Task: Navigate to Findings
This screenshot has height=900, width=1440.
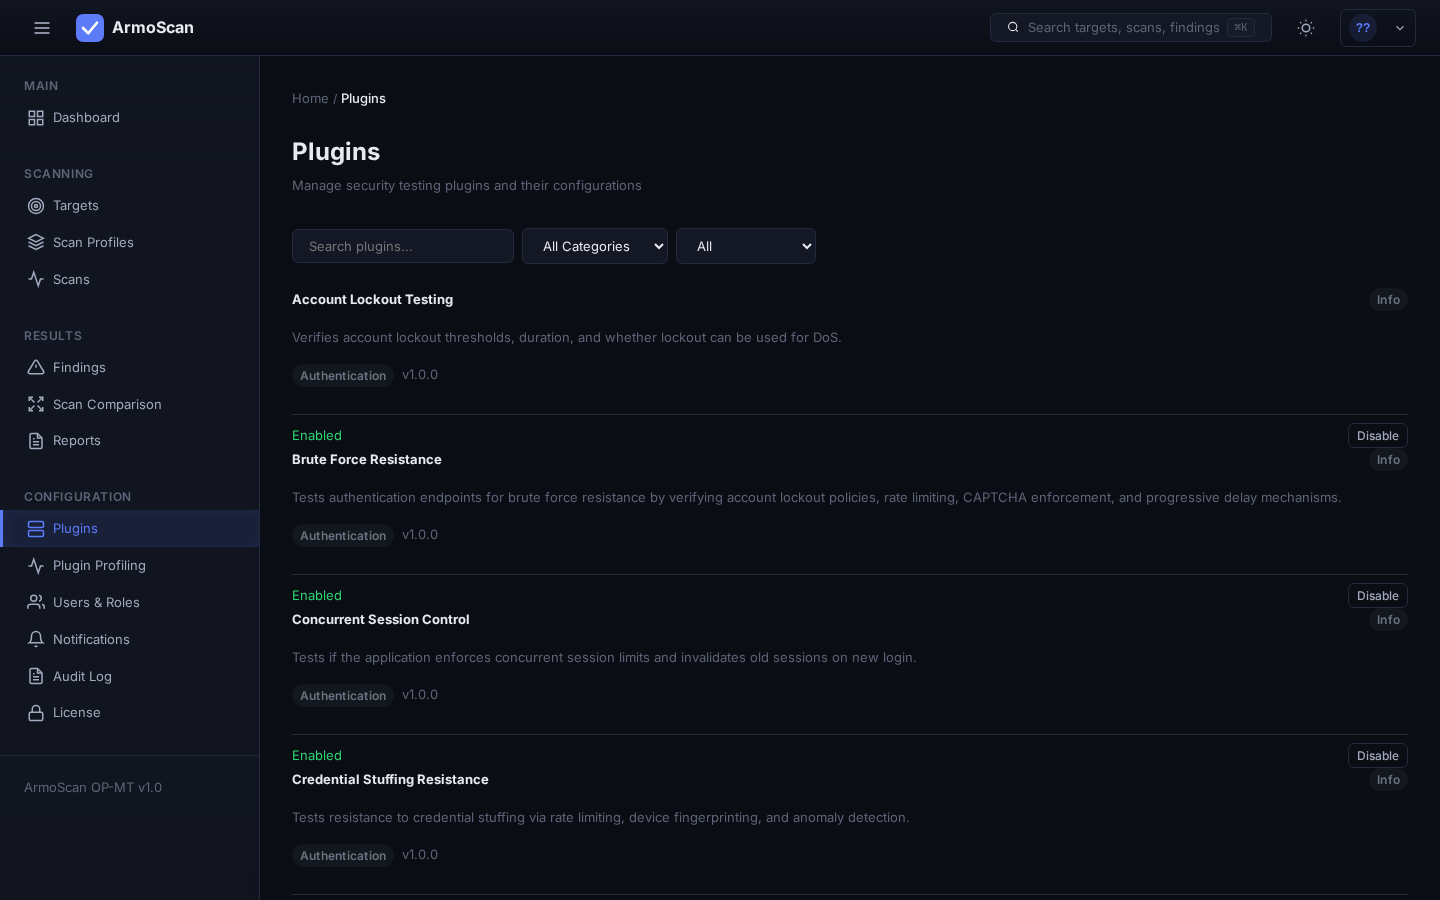Action: pos(130,367)
